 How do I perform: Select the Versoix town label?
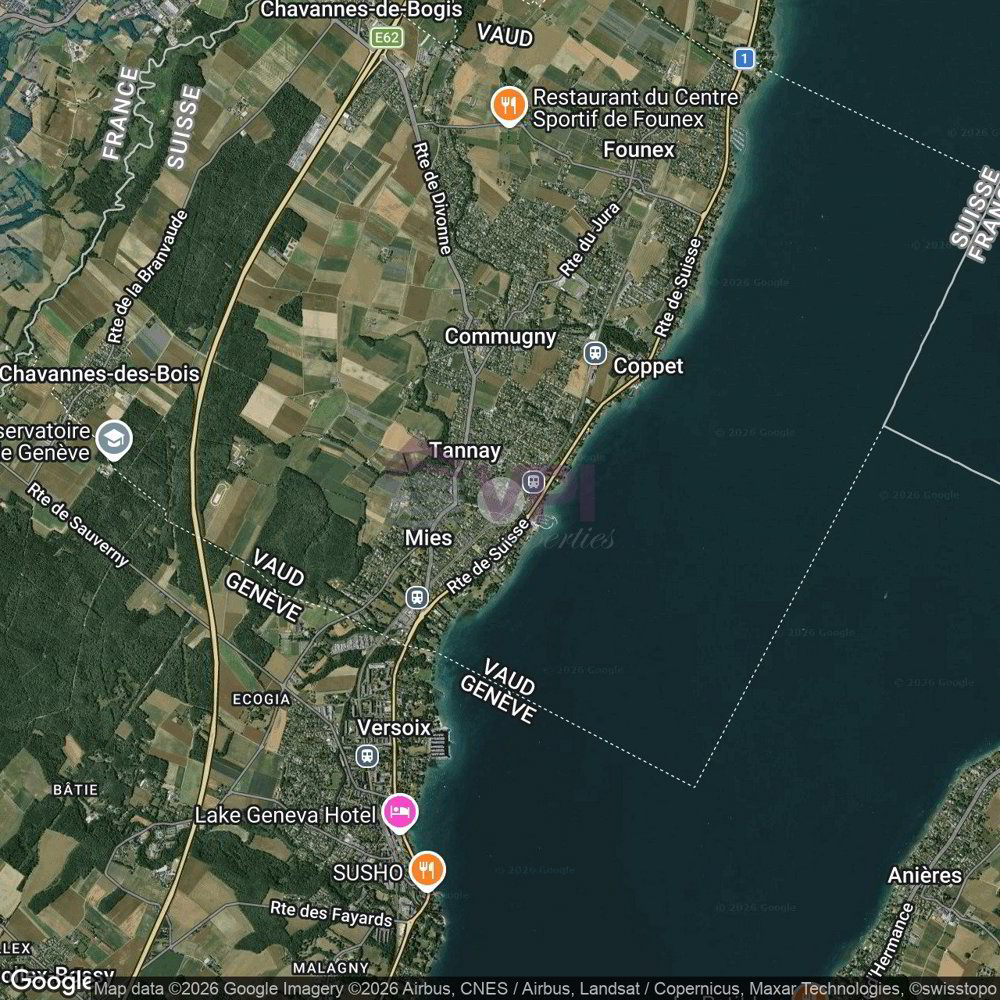[x=393, y=728]
